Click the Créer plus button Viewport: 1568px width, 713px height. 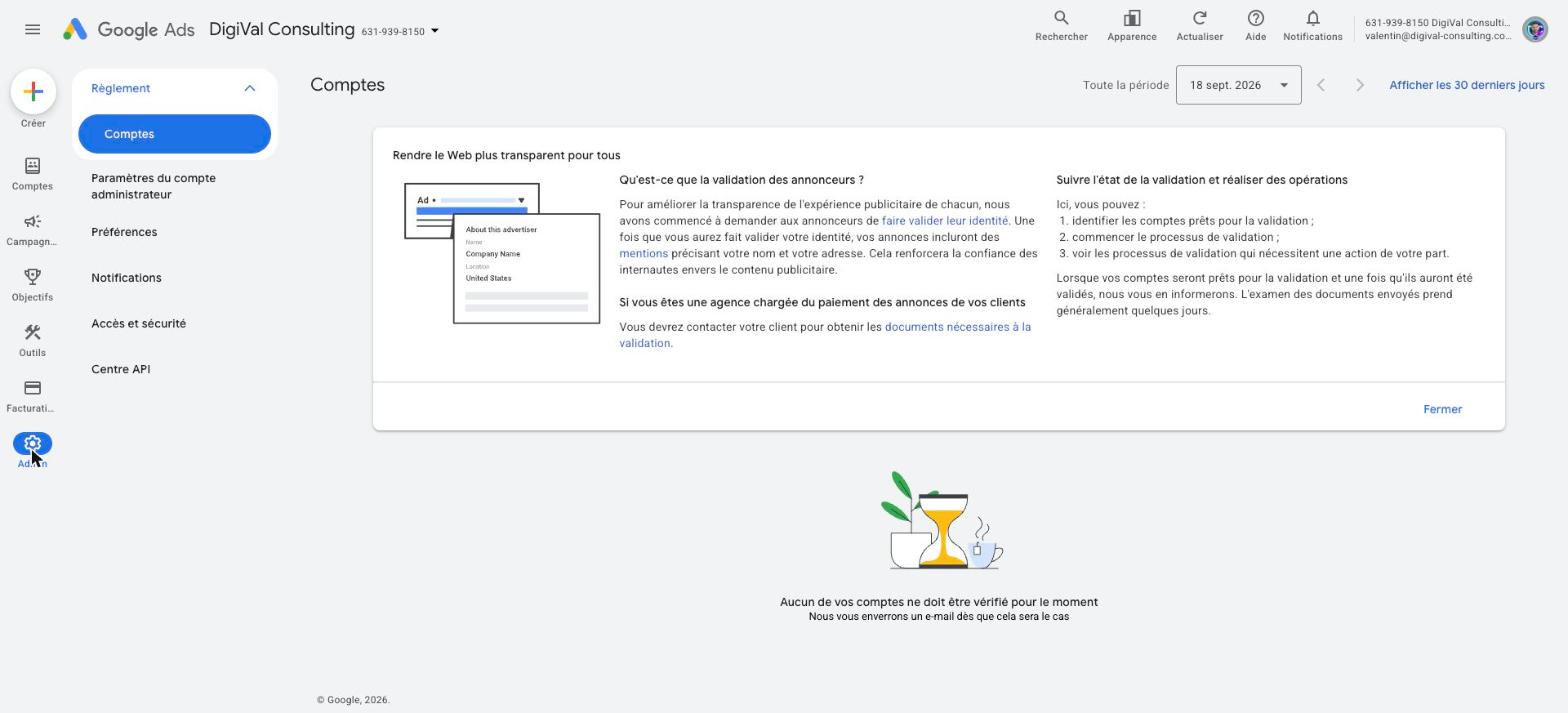[x=33, y=91]
